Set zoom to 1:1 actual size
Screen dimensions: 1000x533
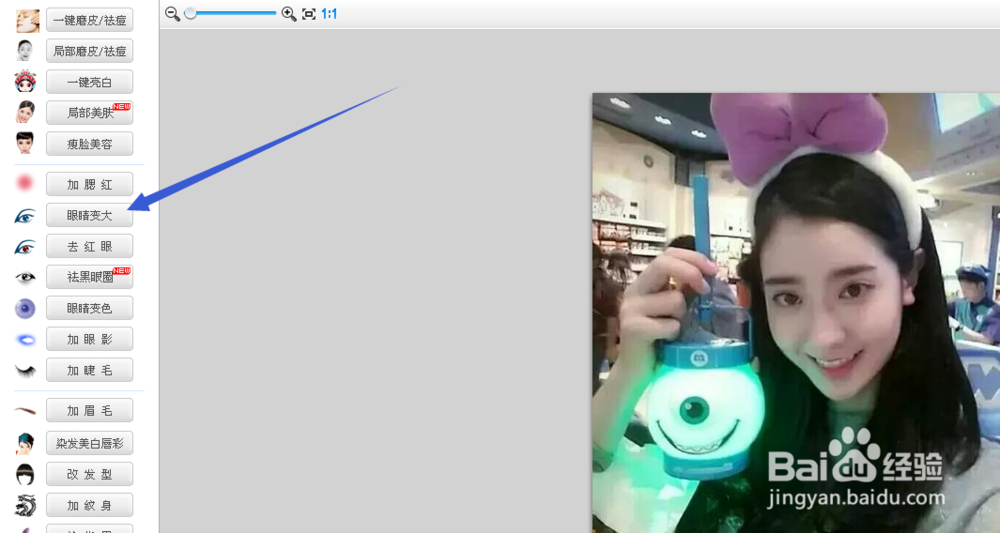point(329,13)
